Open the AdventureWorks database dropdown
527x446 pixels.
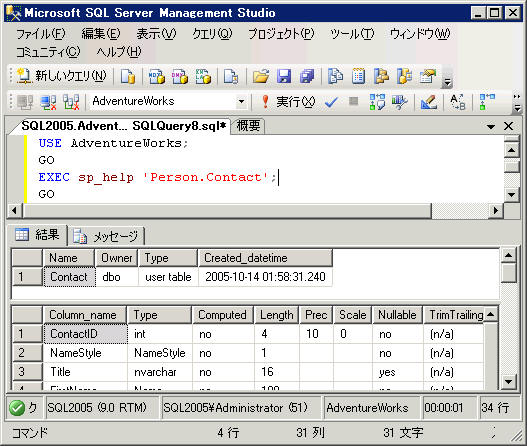241,102
